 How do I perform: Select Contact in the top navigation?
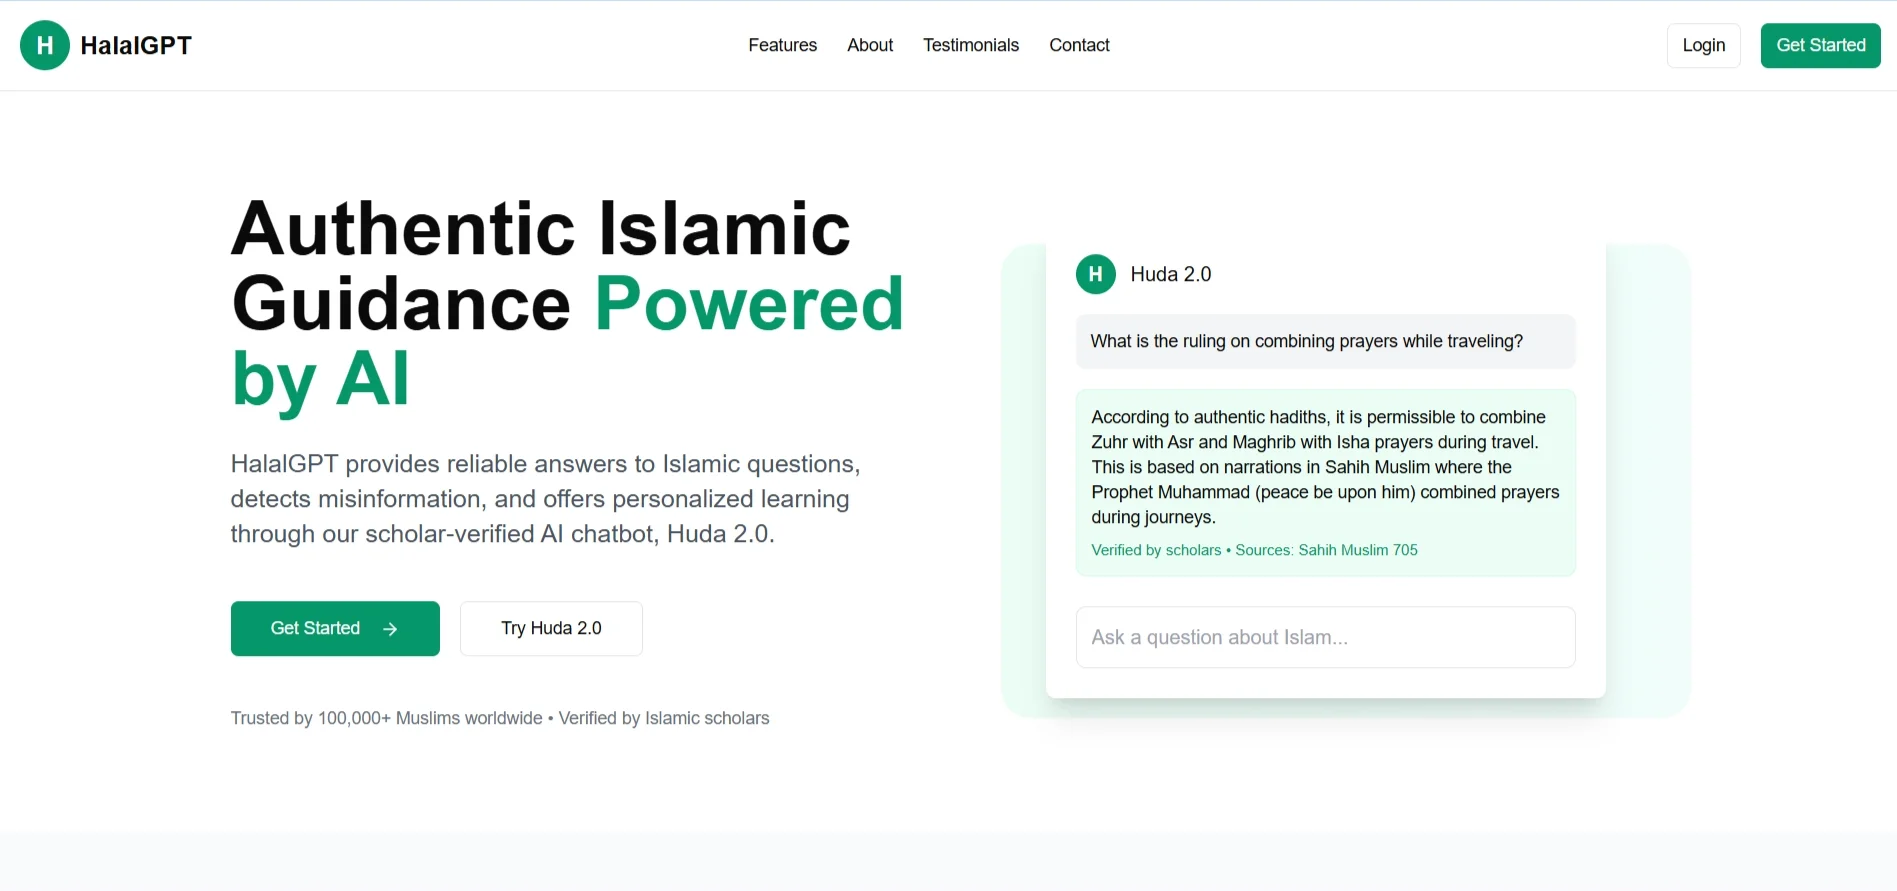(x=1079, y=45)
